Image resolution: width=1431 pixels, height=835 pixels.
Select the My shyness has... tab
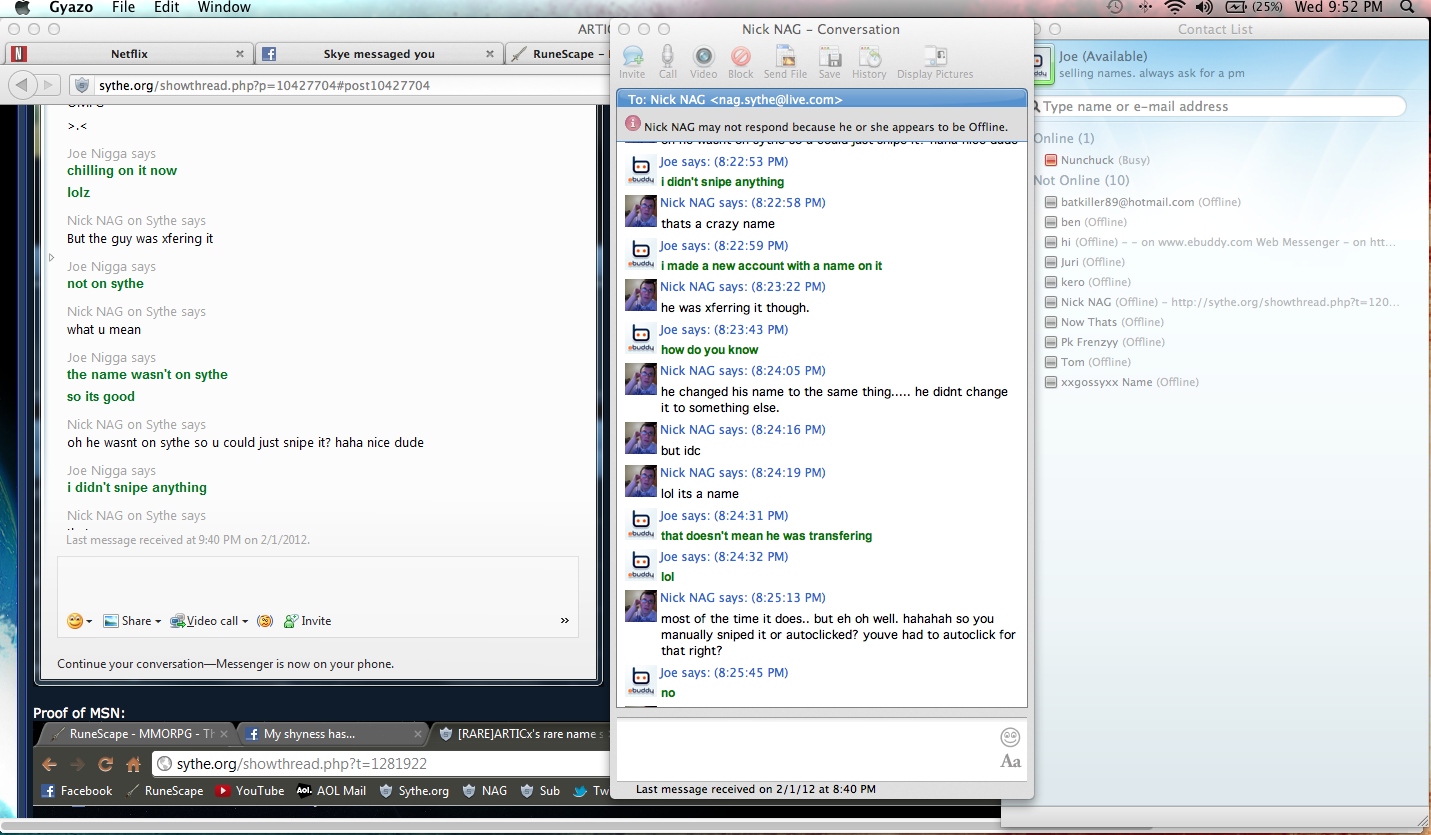(x=331, y=734)
